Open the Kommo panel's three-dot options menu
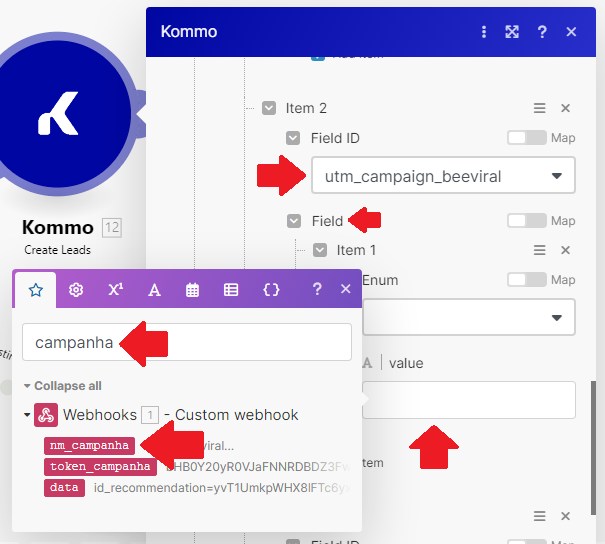The height and width of the screenshot is (544, 605). point(484,32)
